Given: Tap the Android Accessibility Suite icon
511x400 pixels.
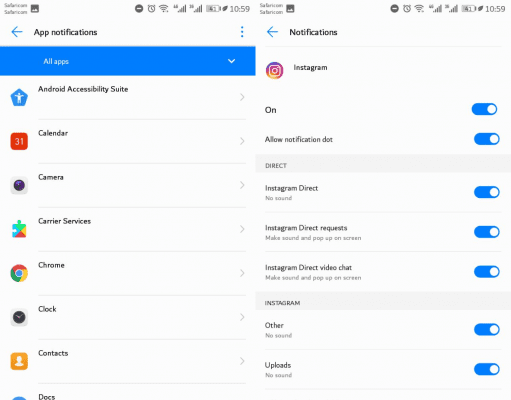Looking at the screenshot, I should 19,97.
